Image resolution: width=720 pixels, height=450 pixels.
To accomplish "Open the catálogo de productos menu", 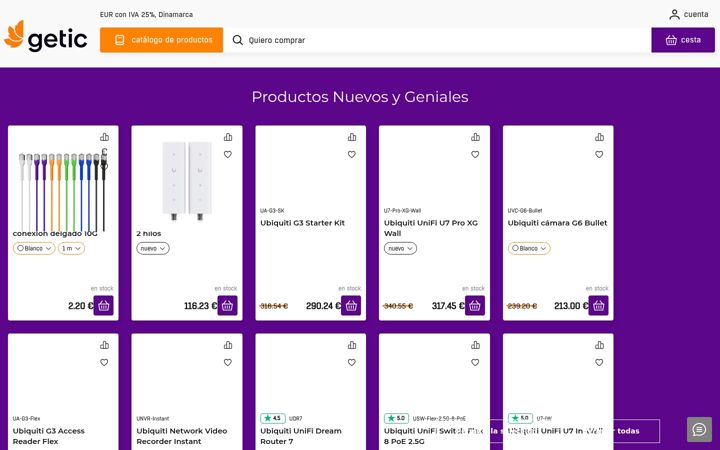I will click(x=161, y=40).
